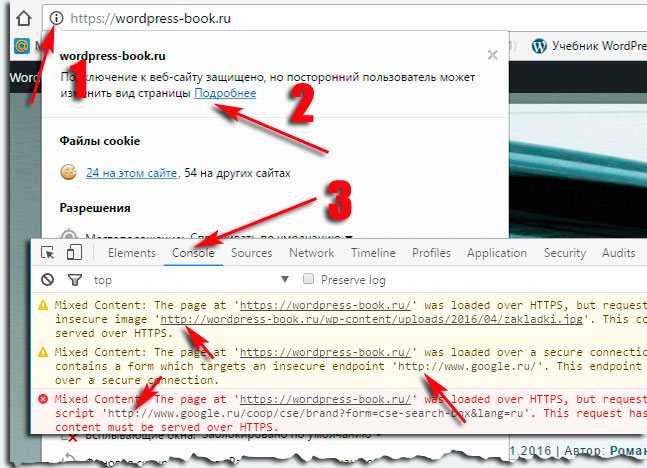Image resolution: width=647 pixels, height=468 pixels.
Task: Click the address bar URL wordpress-book.ru
Action: (151, 19)
